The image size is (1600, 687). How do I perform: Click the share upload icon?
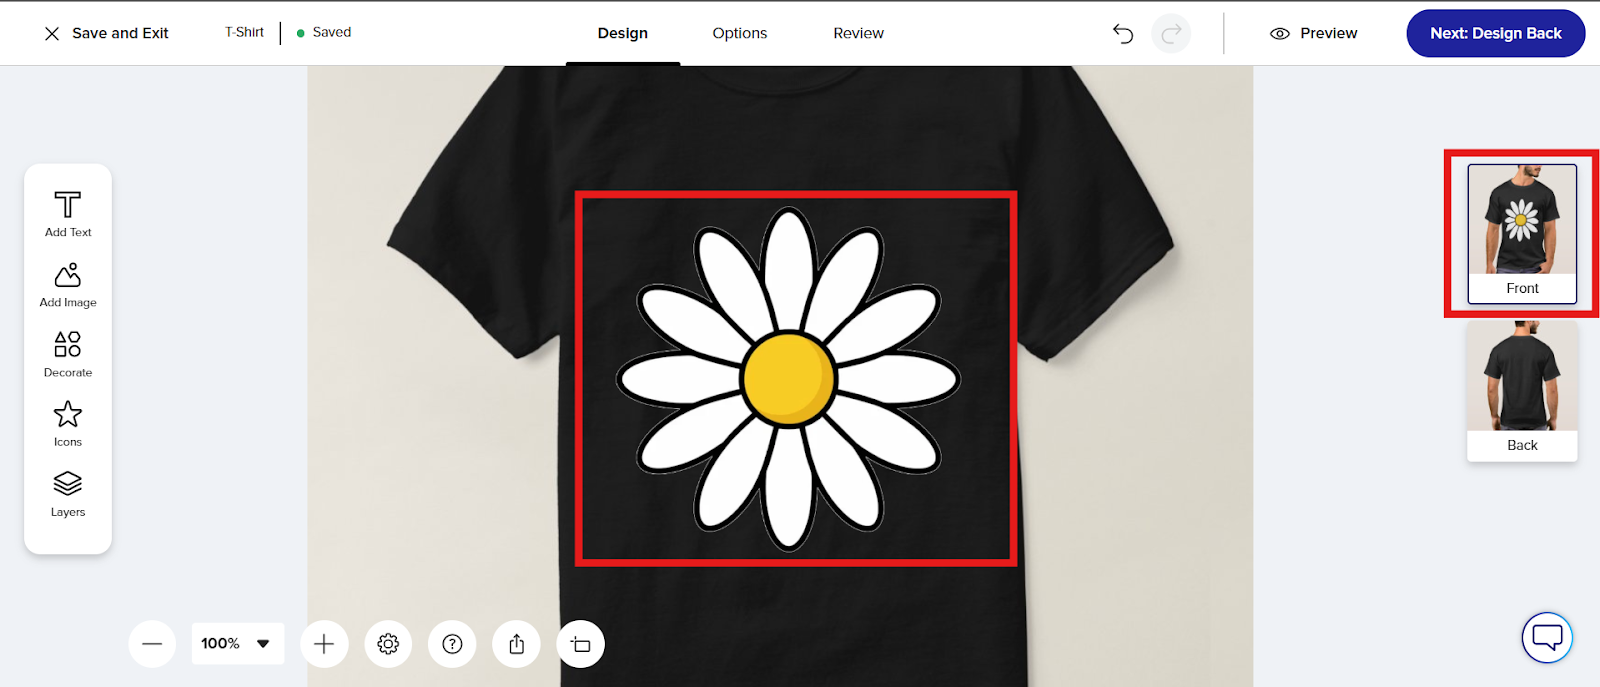click(x=516, y=644)
